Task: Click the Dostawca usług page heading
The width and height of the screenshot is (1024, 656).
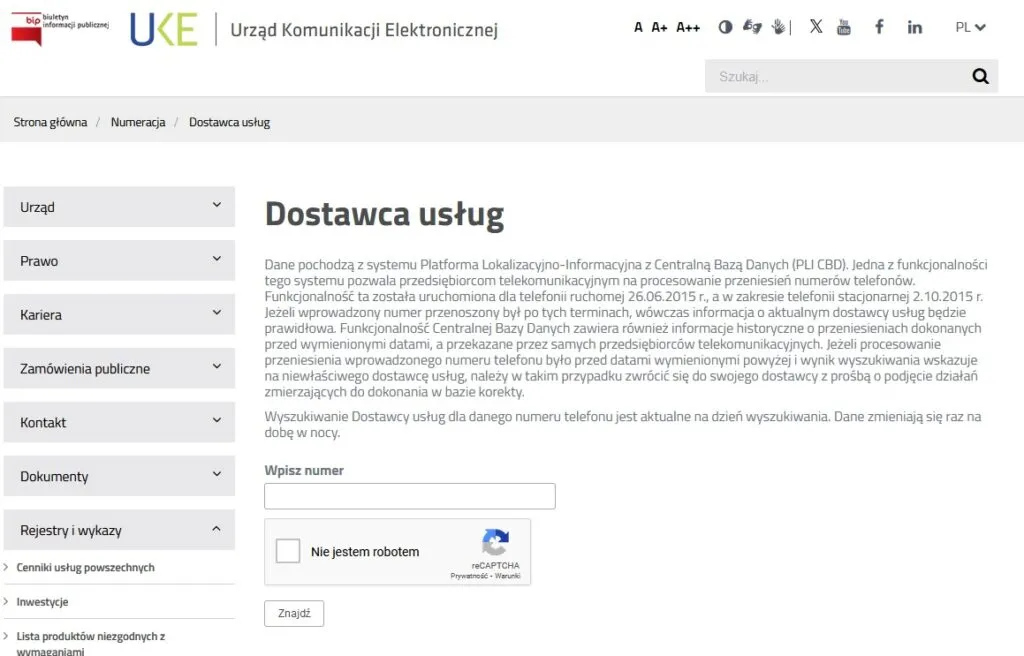Action: (384, 214)
